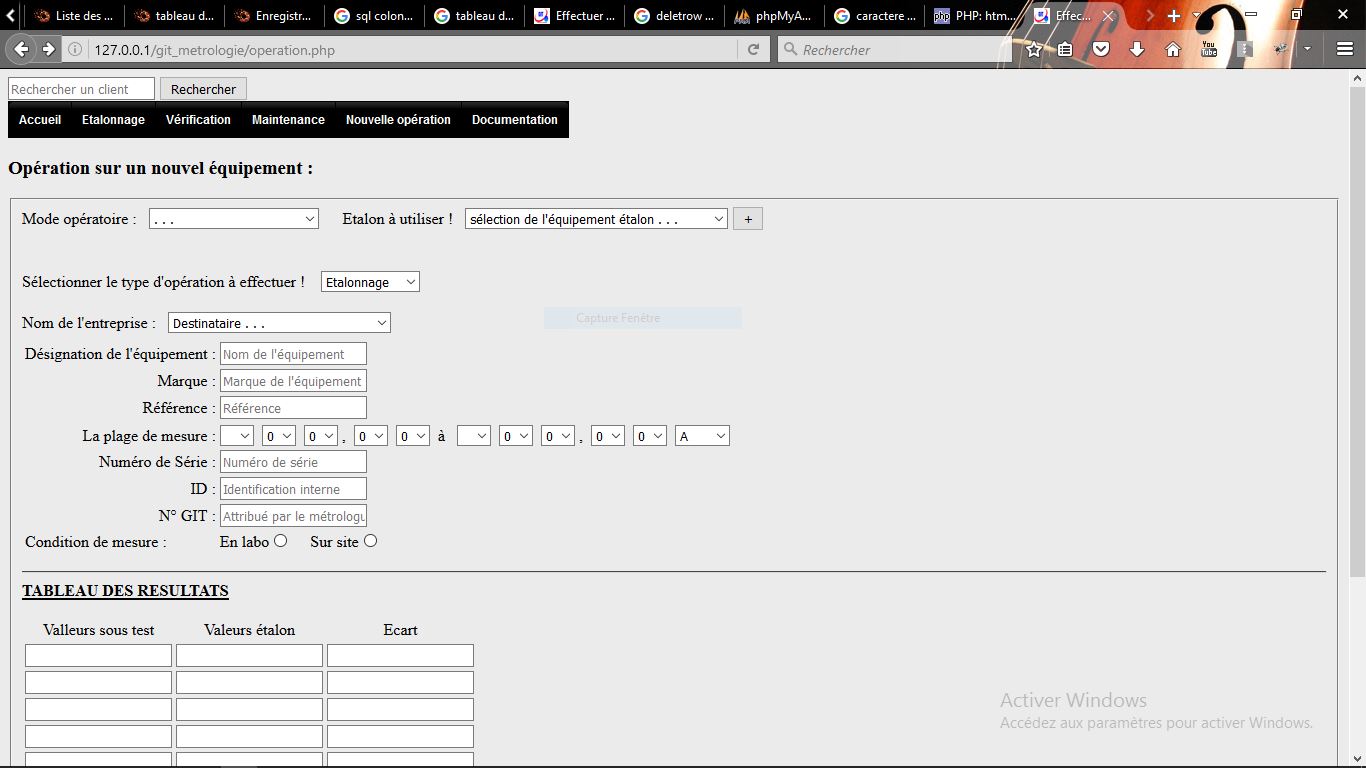
Task: Click the first 'Valleurs sous test' field
Action: pyautogui.click(x=97, y=655)
